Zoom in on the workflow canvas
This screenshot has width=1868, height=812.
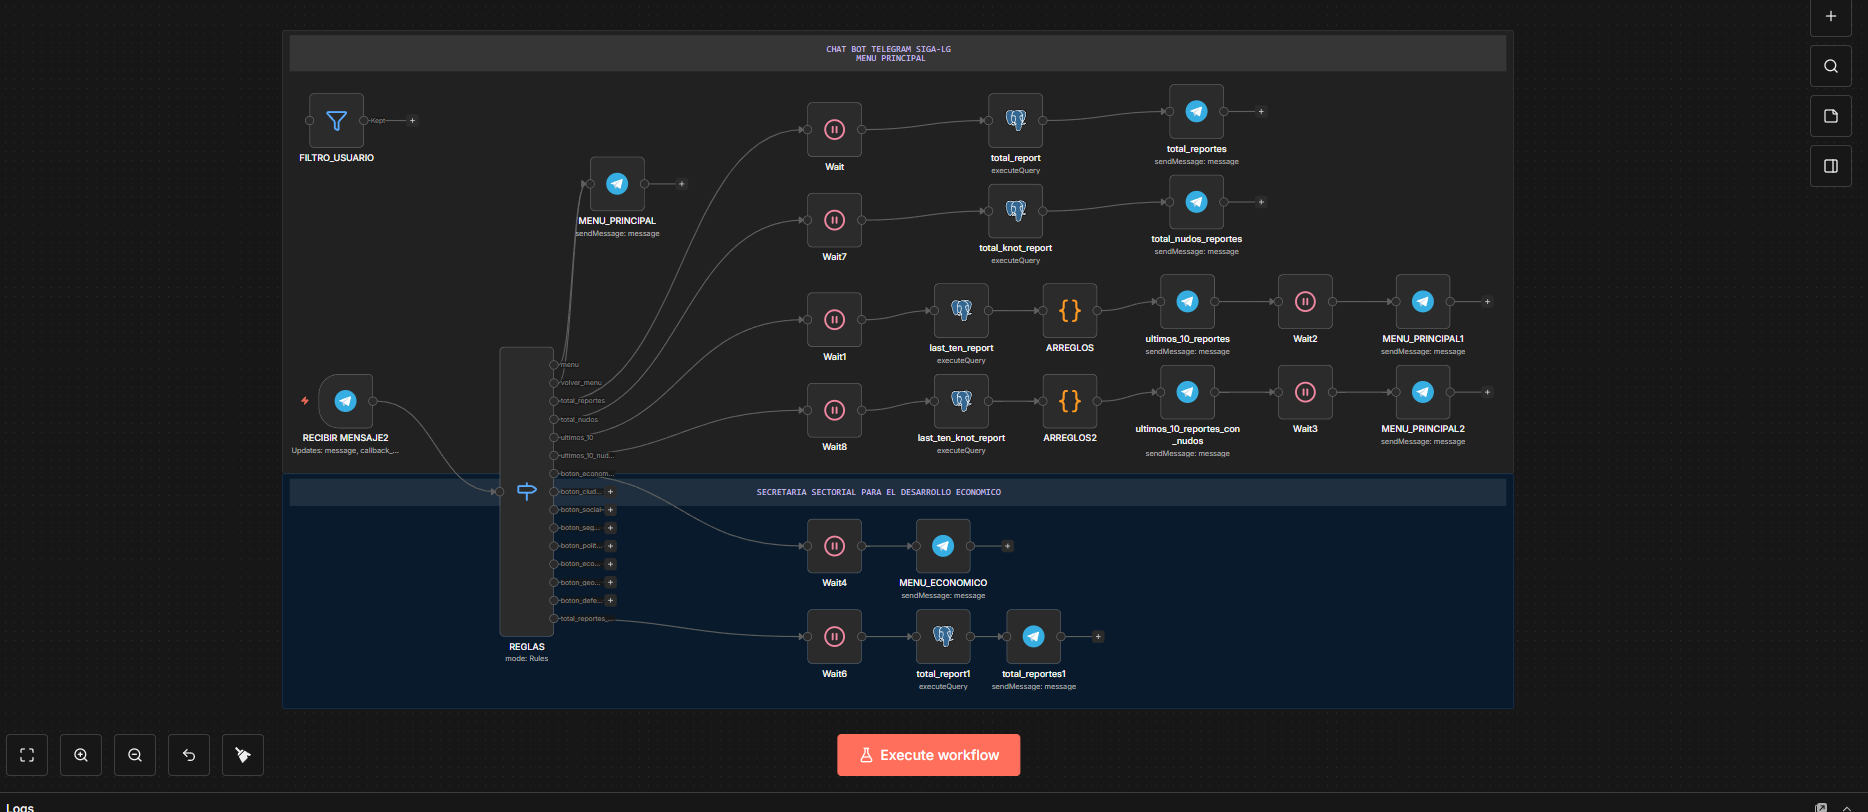(81, 755)
